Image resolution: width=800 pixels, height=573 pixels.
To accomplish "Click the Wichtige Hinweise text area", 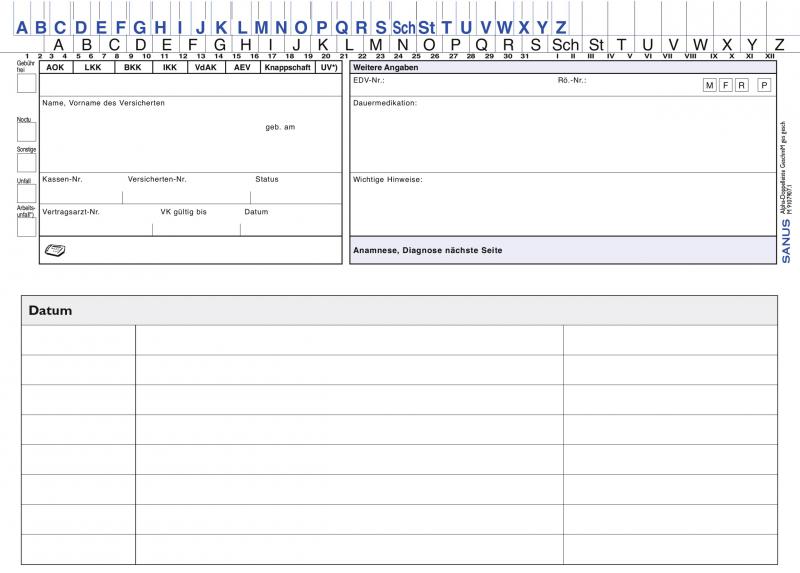I will [561, 207].
